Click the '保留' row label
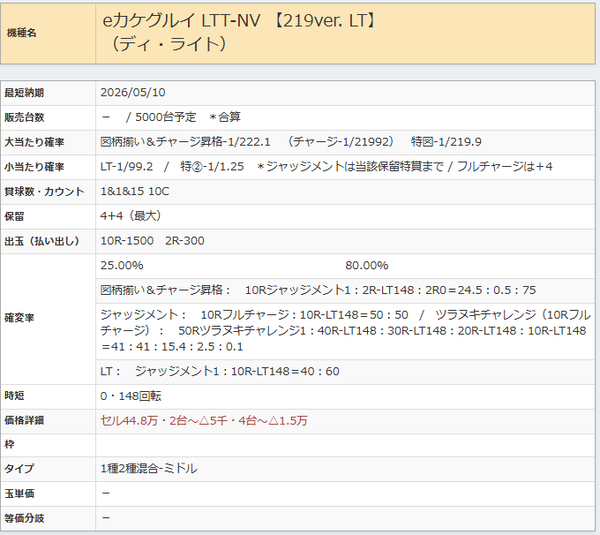600x535 pixels. tap(14, 216)
